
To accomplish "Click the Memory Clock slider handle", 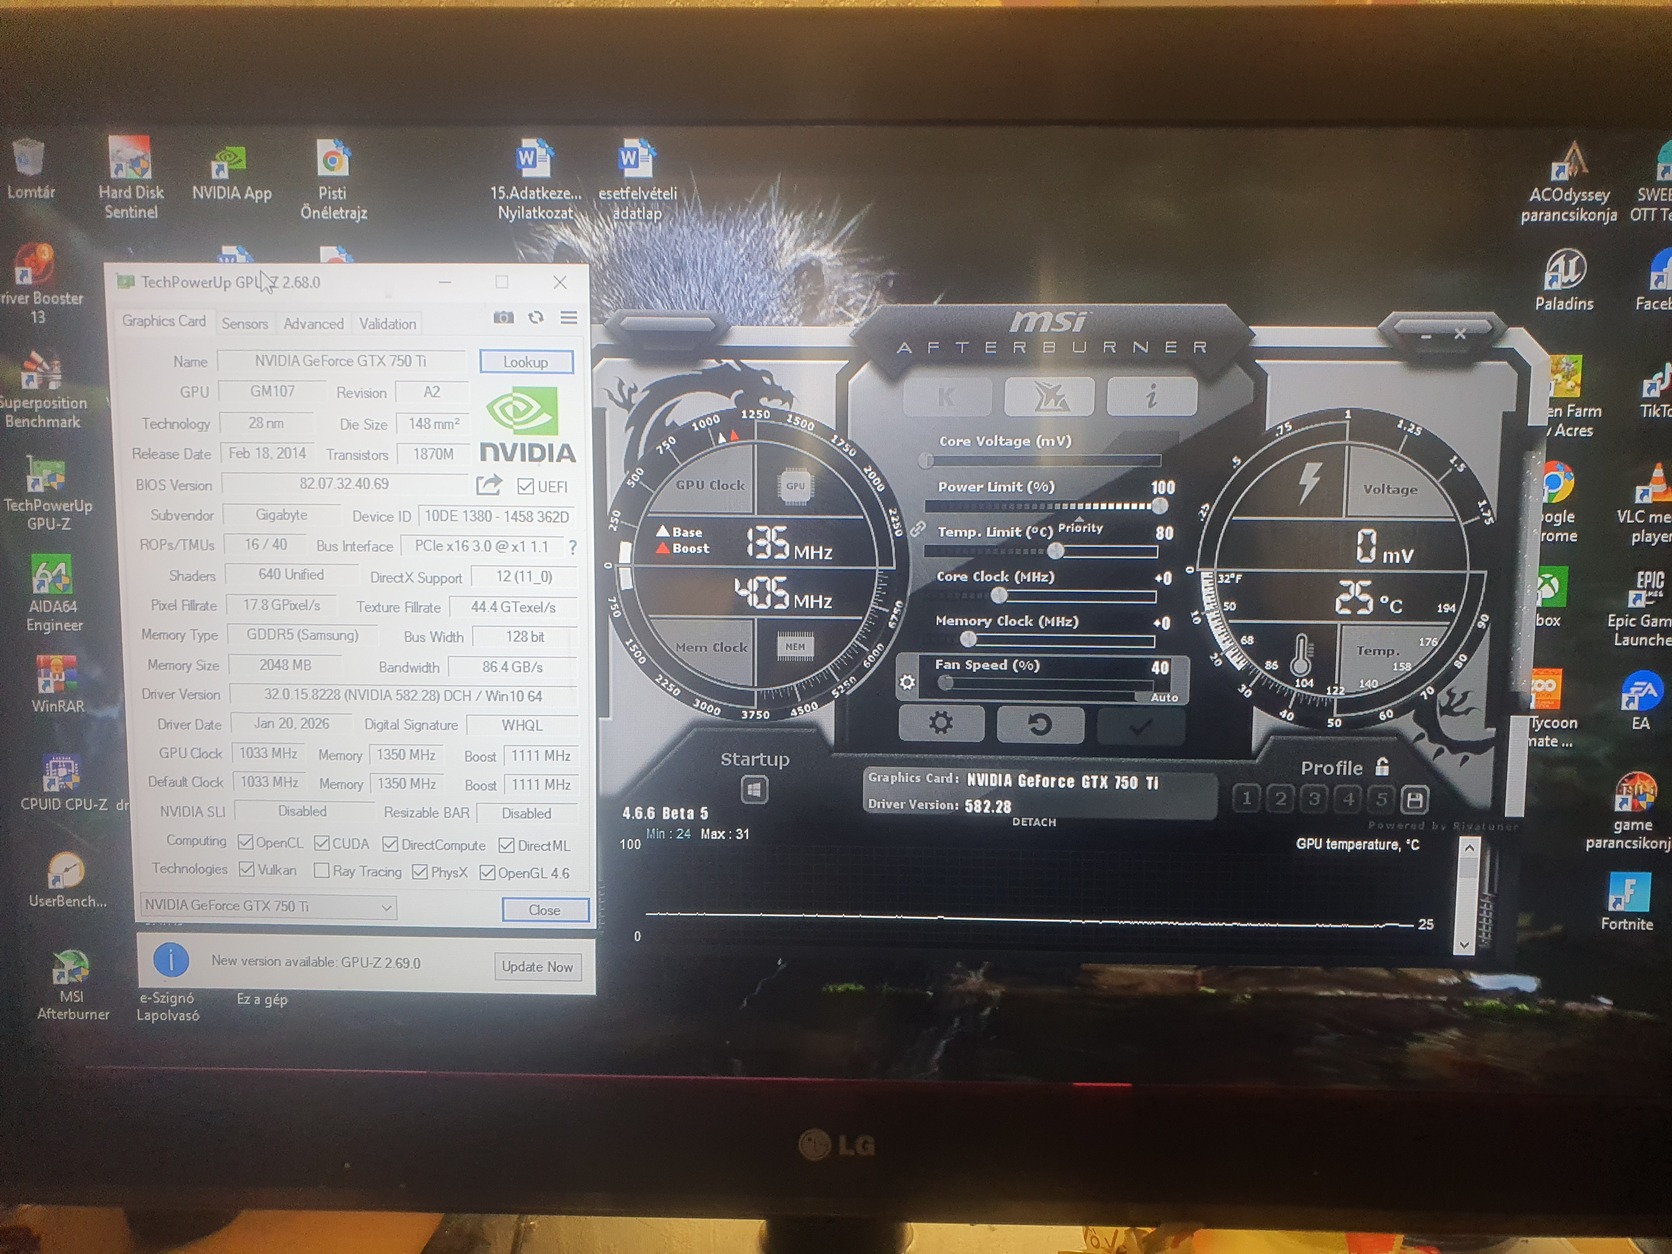I will click(967, 639).
